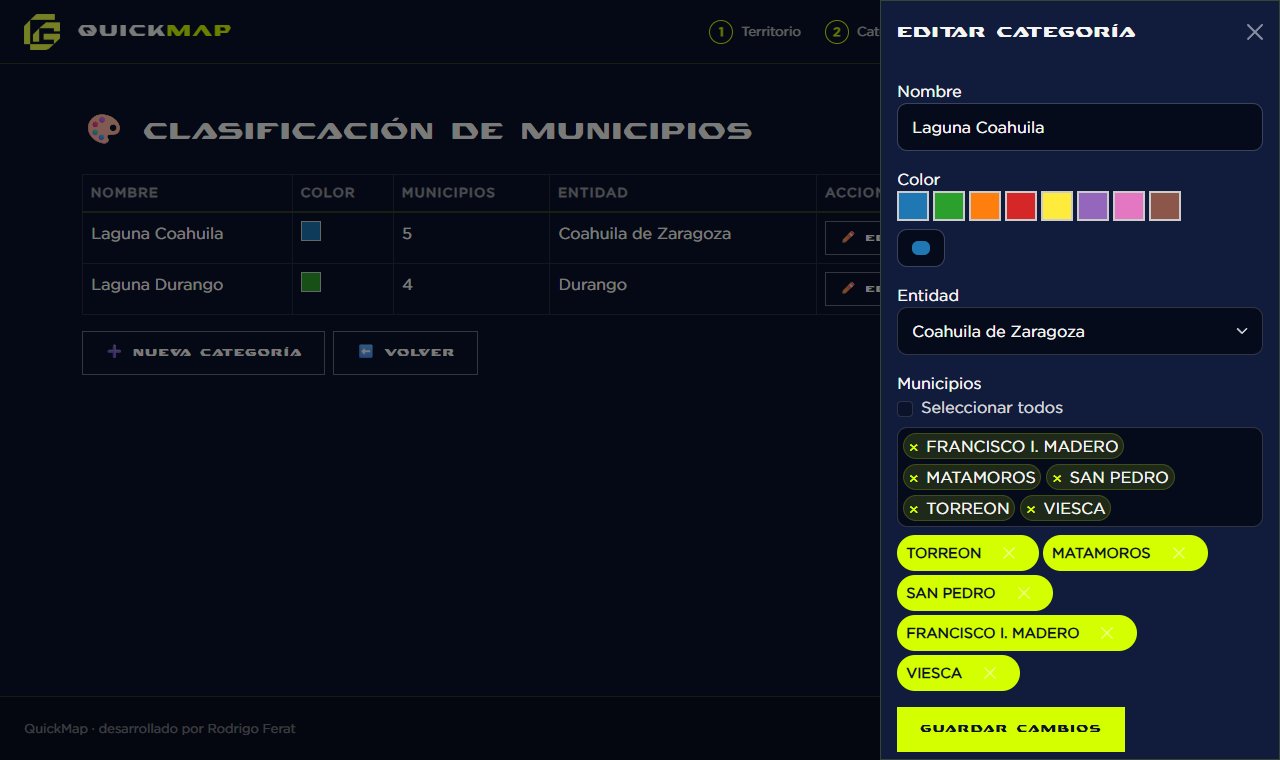Click the x on yellow FRANCISCO I. MADERO tag
The height and width of the screenshot is (760, 1280).
click(x=1107, y=633)
